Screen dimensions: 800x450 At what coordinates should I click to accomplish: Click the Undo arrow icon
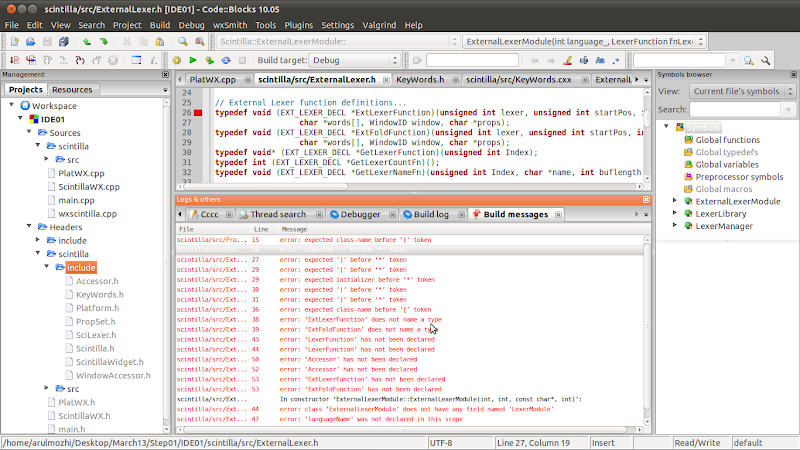pyautogui.click(x=87, y=42)
